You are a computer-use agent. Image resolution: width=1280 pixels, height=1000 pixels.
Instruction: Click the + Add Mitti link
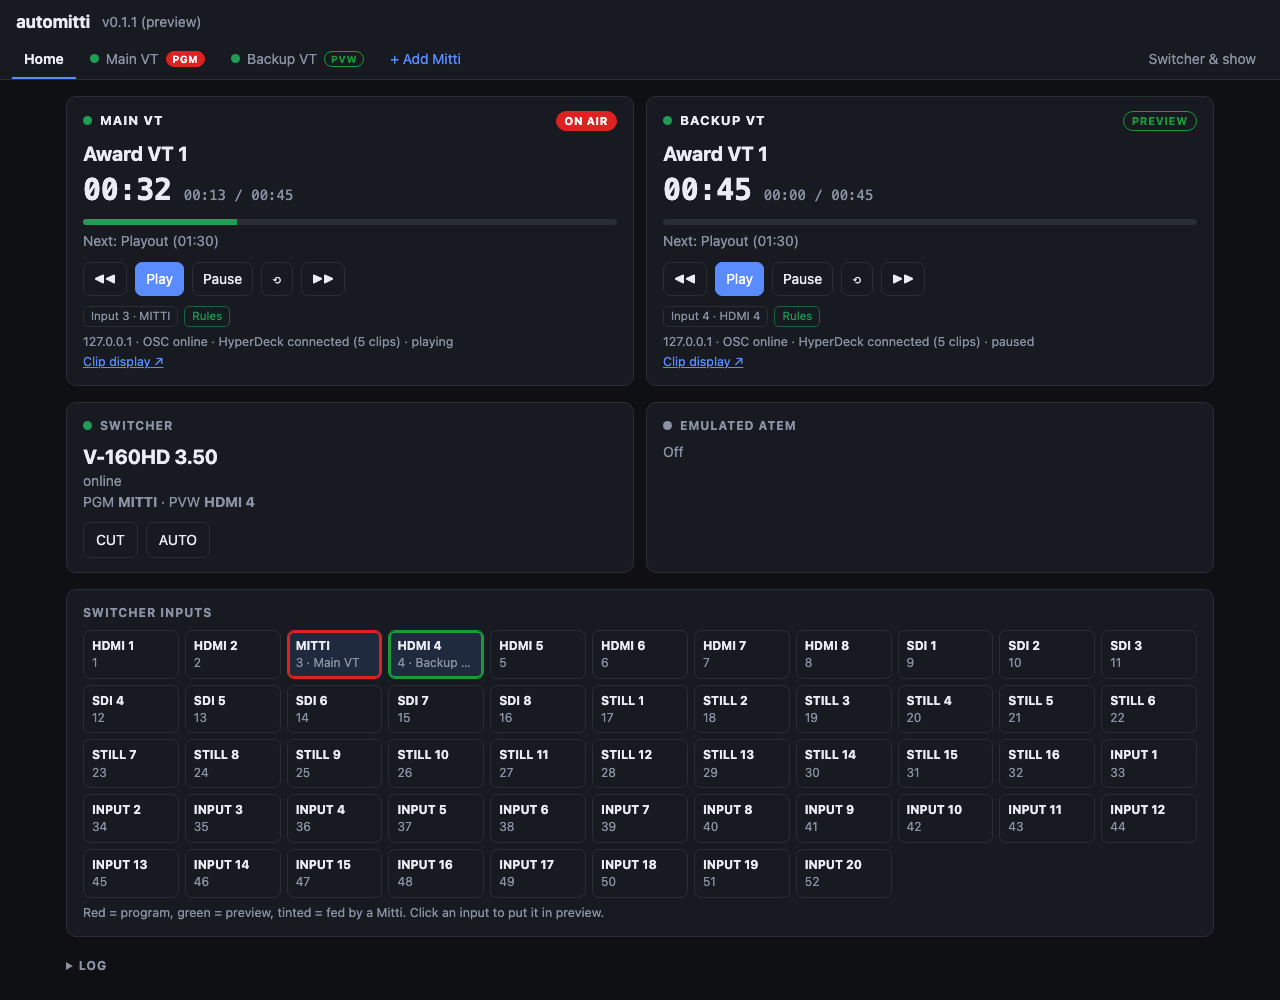425,59
